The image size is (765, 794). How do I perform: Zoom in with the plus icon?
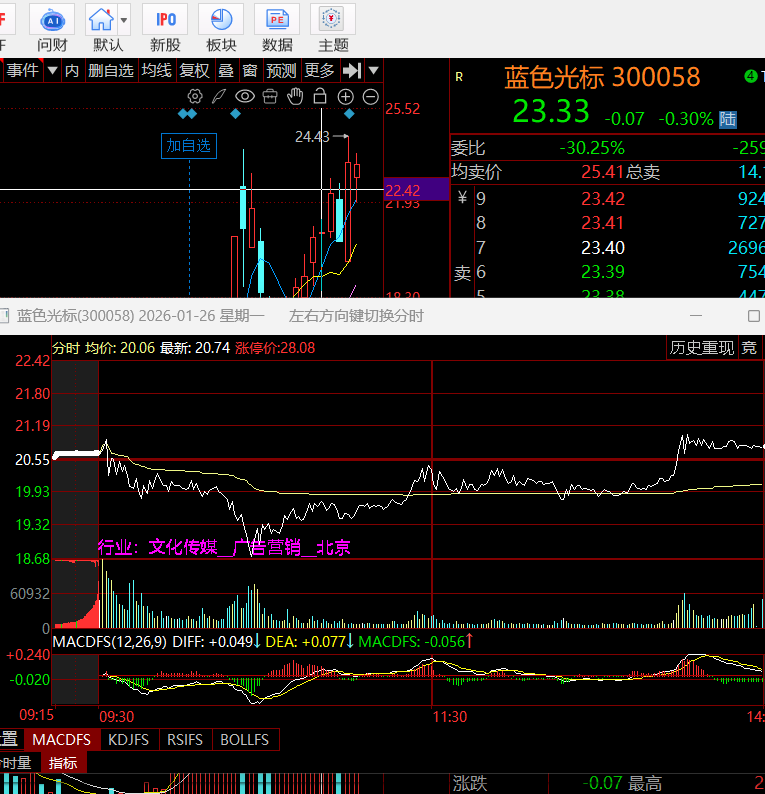point(345,96)
